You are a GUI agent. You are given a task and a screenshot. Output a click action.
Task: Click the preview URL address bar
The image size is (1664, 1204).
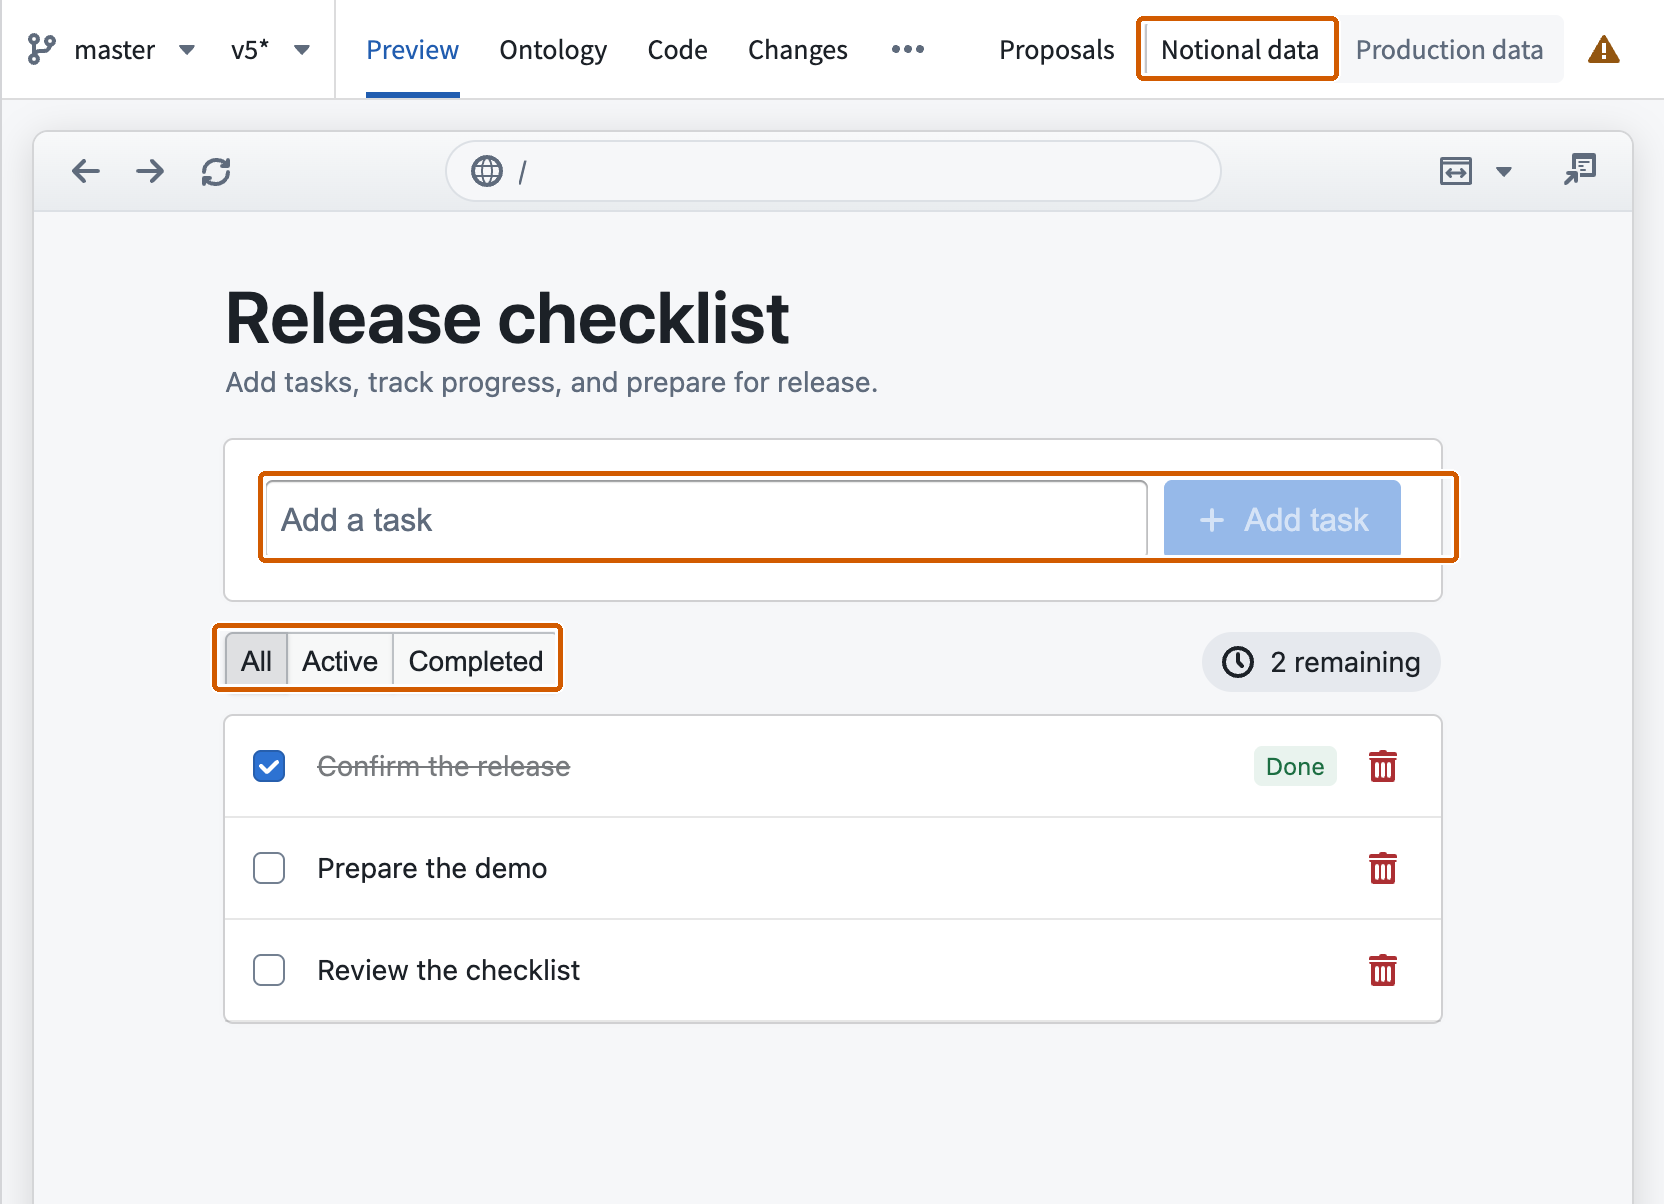[x=833, y=171]
